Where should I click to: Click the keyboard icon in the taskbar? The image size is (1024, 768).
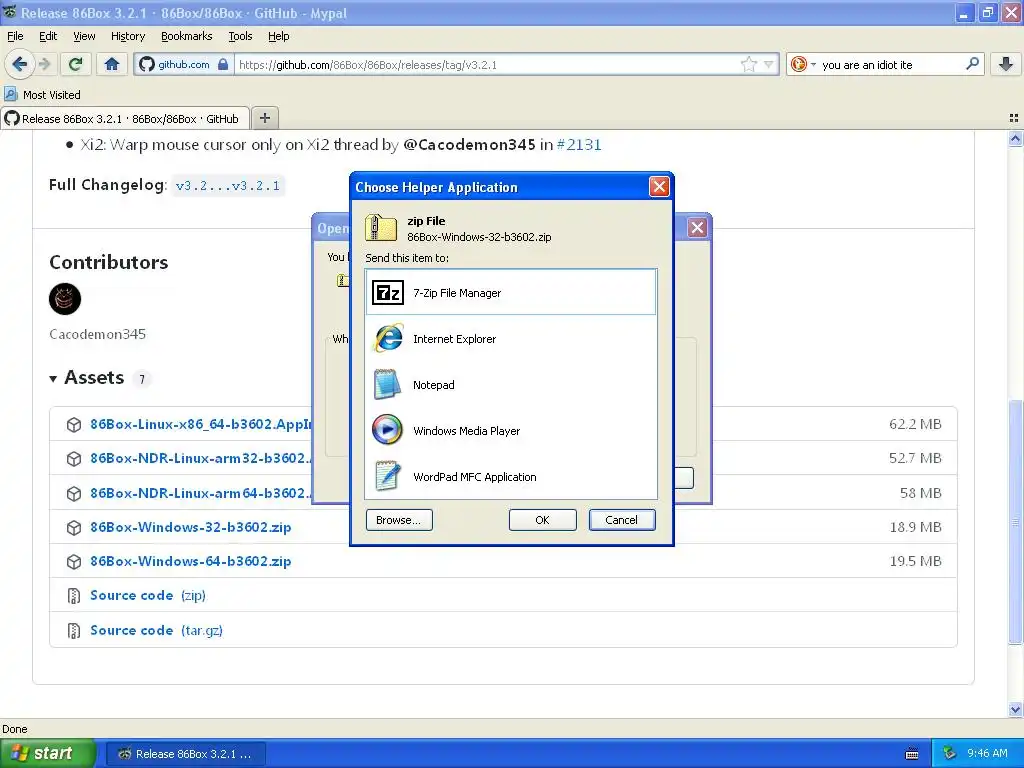click(912, 754)
